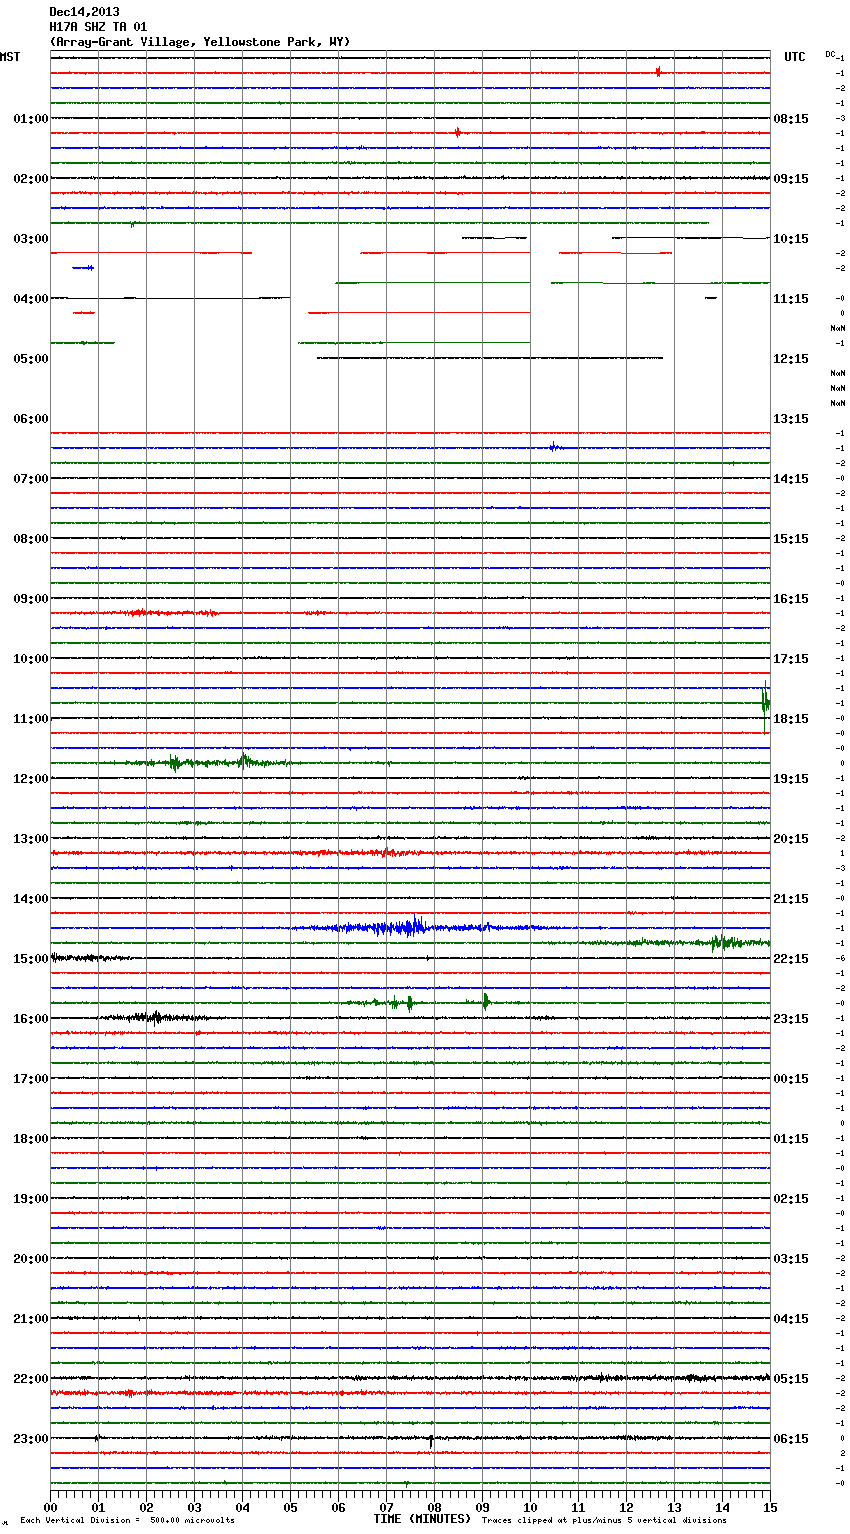The image size is (850, 1534).
Task: Click bottom-axis minute tick label 03
Action: [194, 1507]
